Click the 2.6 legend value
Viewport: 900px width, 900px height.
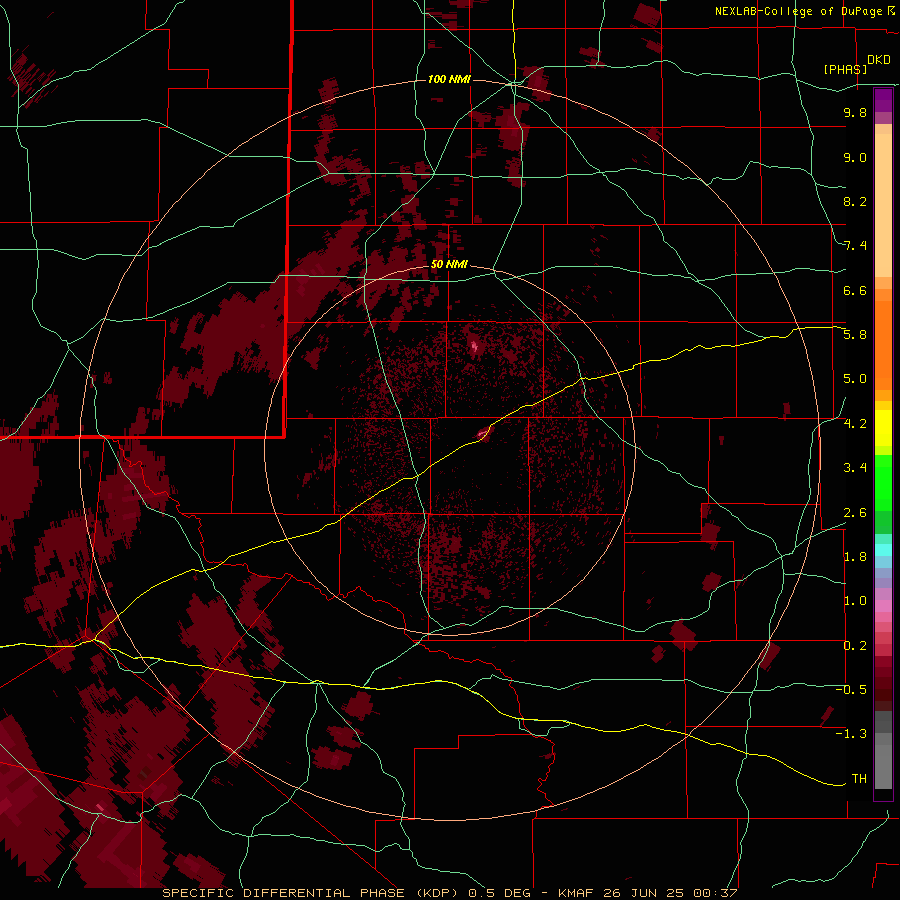click(x=855, y=513)
